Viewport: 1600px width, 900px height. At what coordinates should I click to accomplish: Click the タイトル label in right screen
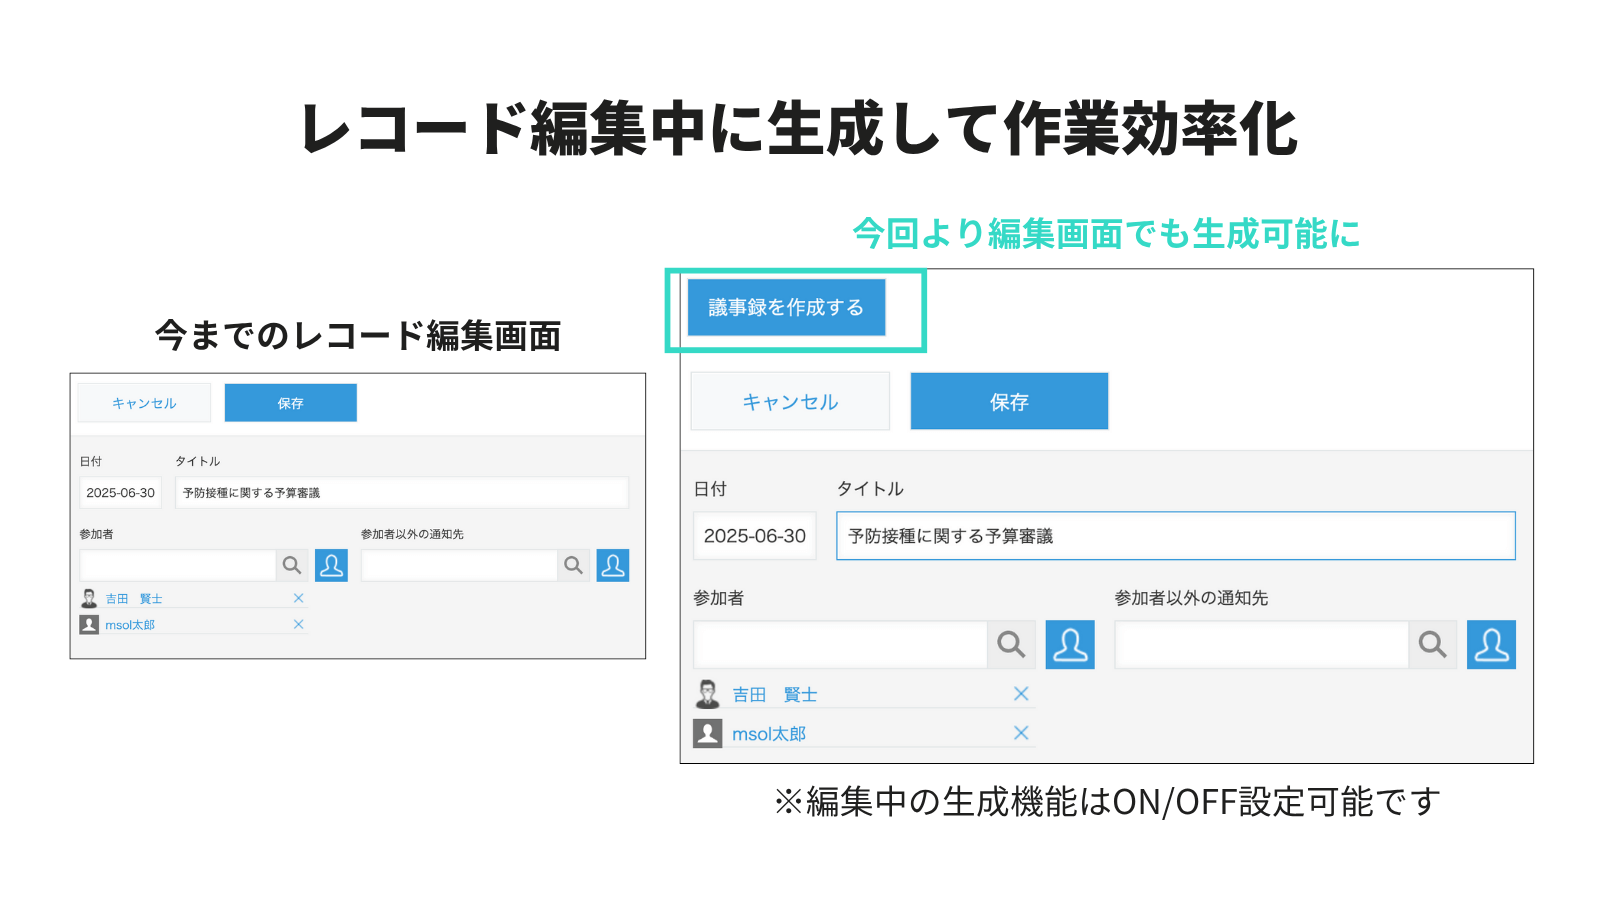click(x=870, y=489)
